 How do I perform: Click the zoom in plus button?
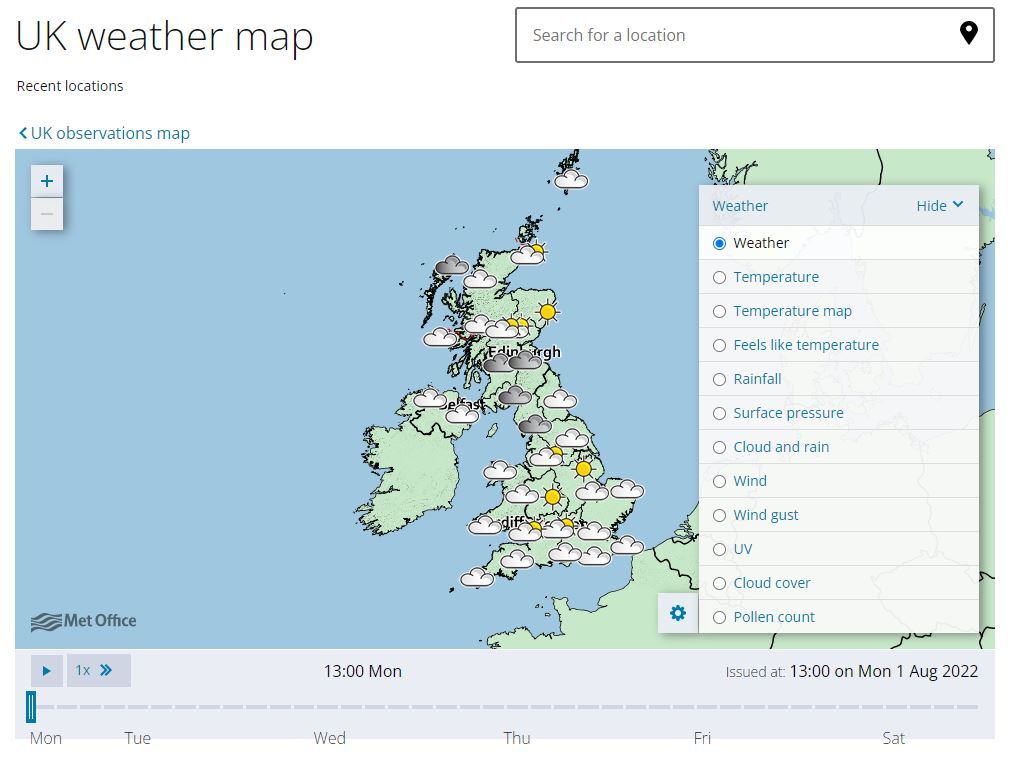(47, 181)
